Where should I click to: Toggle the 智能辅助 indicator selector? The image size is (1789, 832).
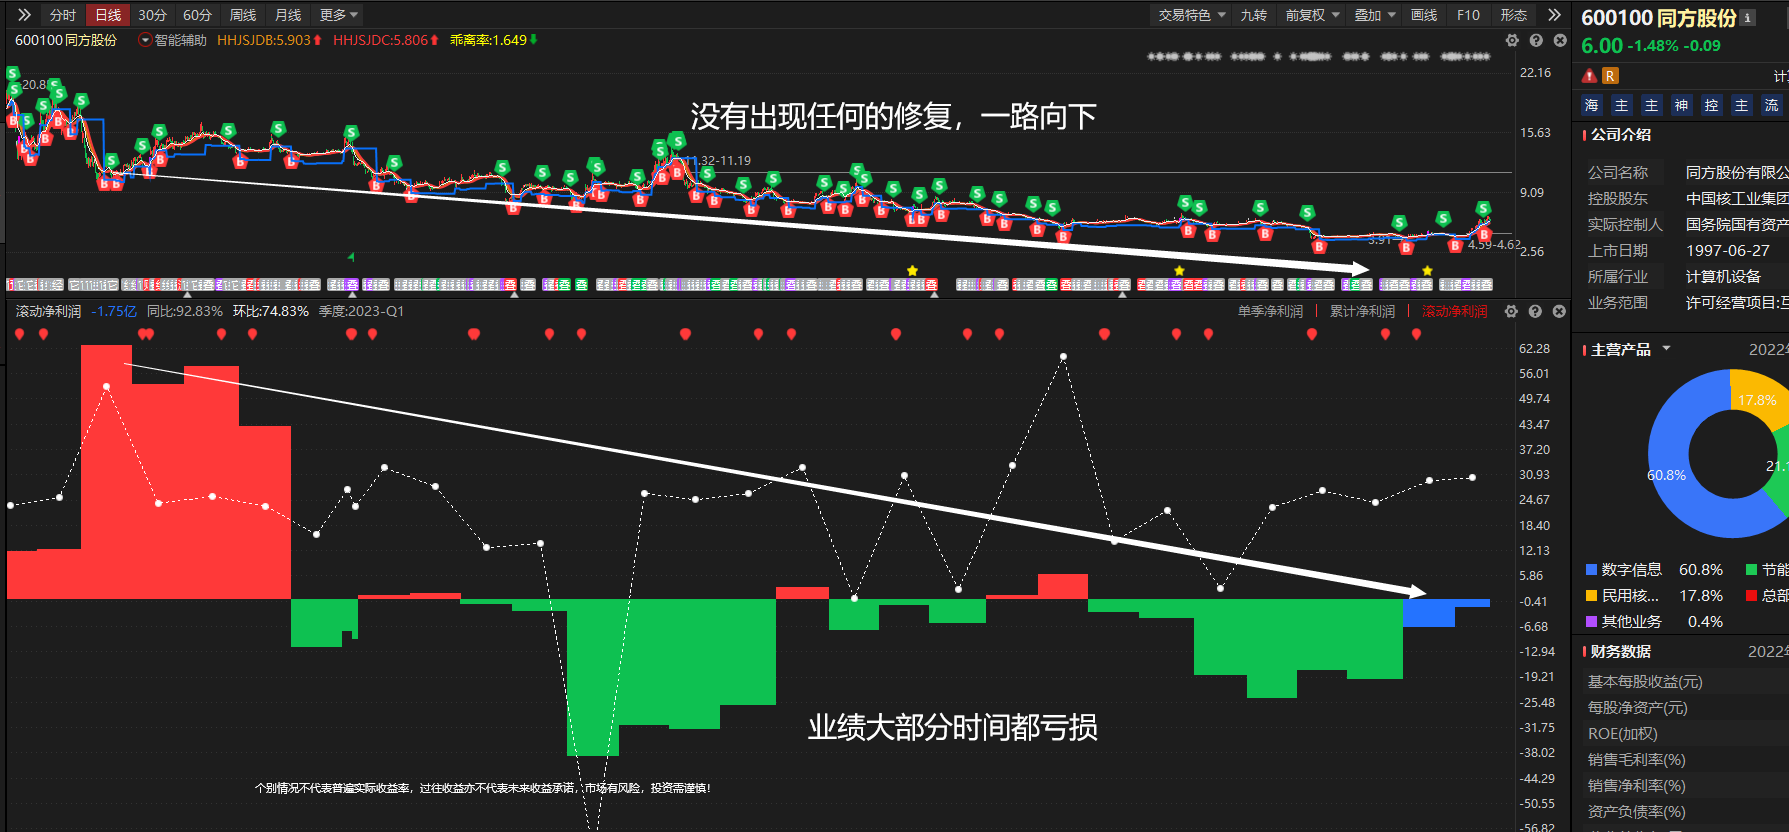[x=173, y=40]
